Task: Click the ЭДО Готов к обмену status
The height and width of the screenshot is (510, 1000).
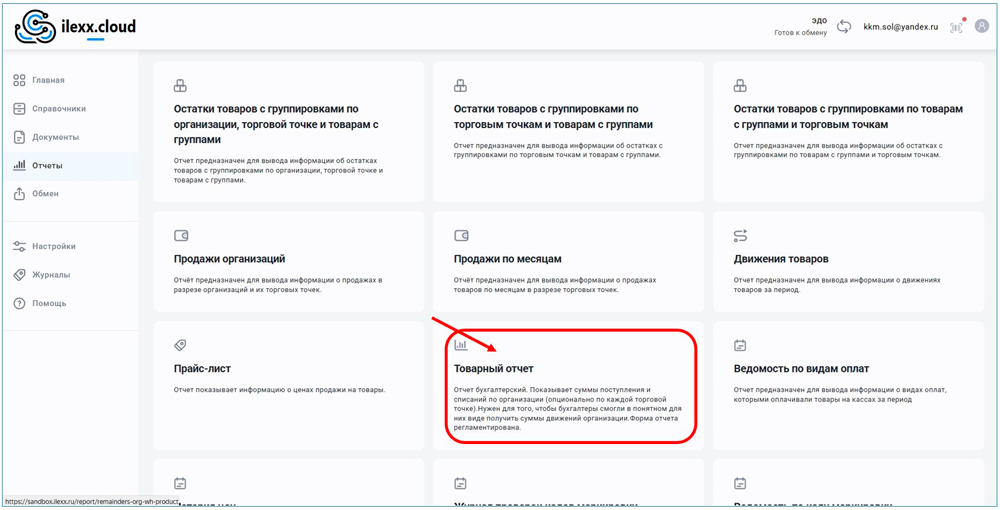Action: (x=802, y=27)
